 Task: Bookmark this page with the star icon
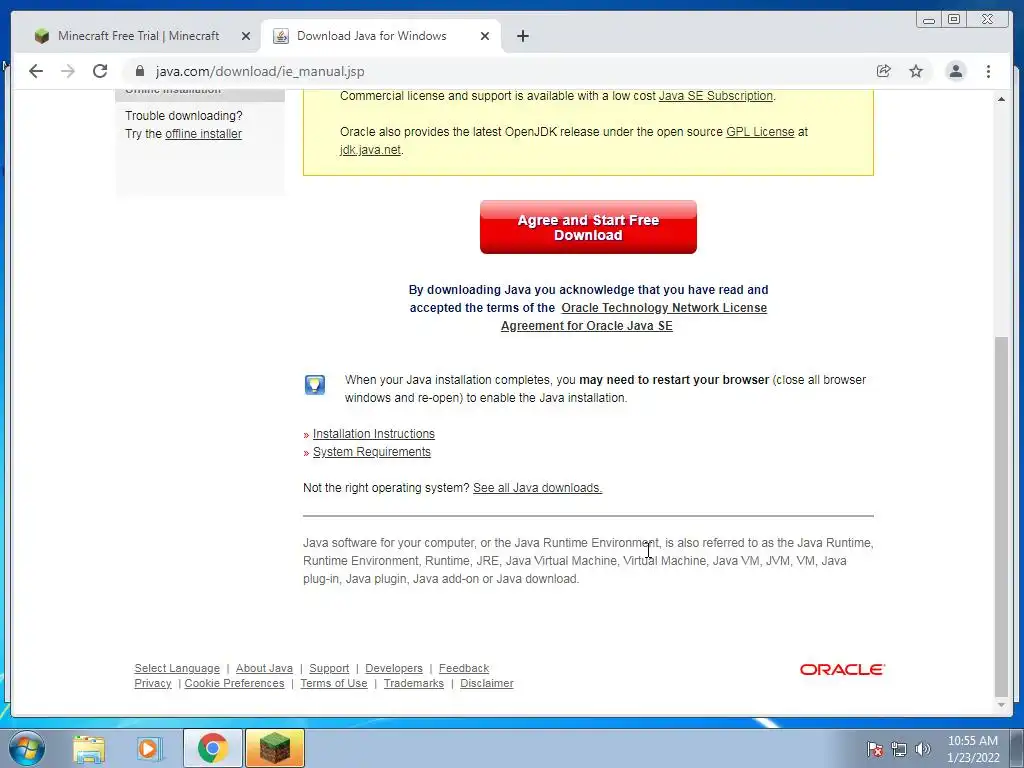916,71
